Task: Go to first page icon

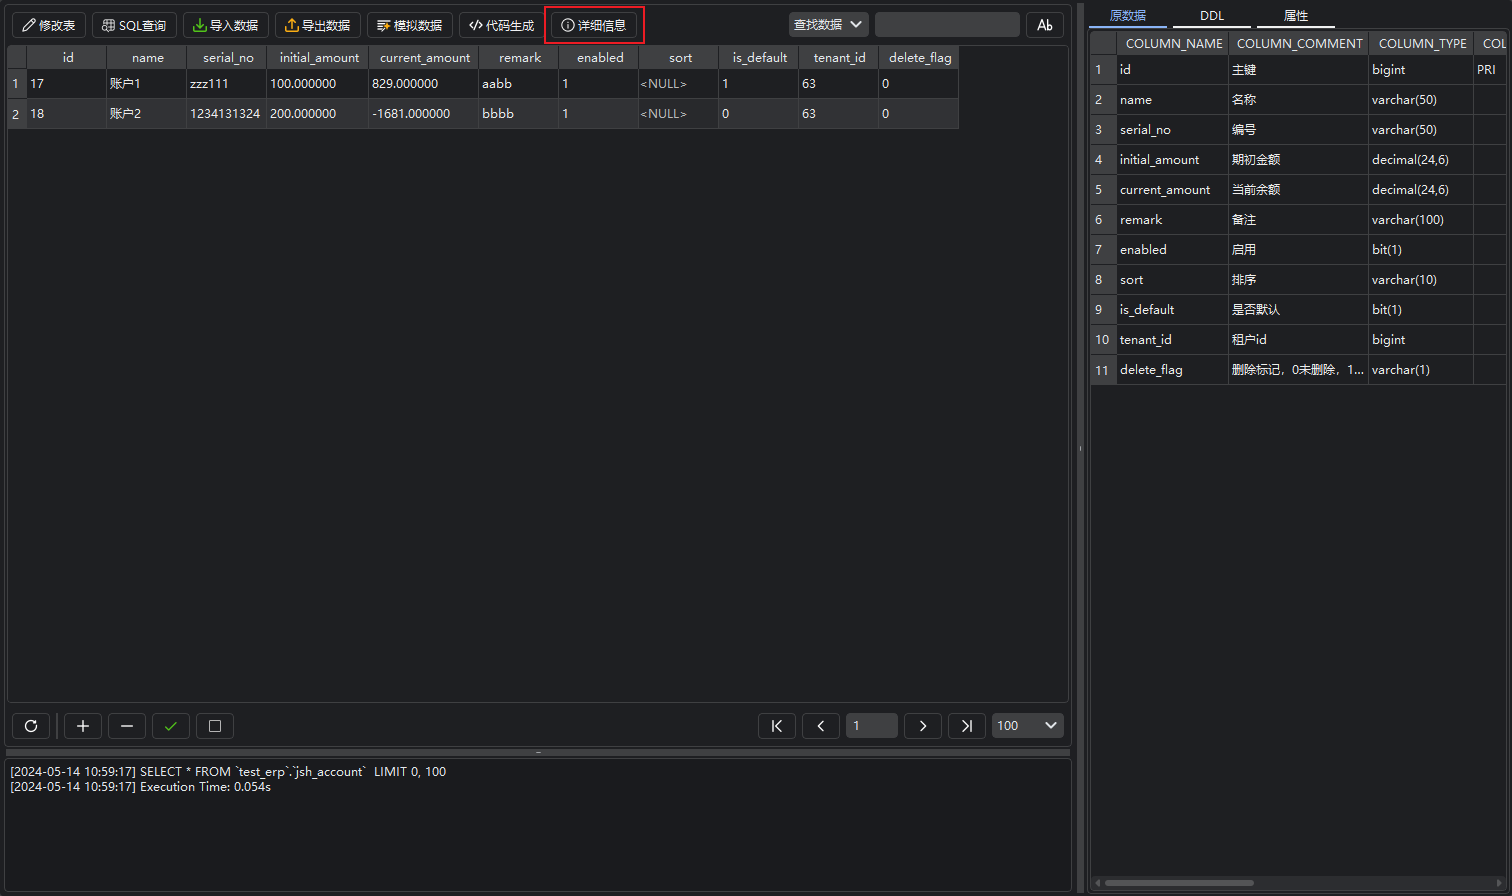Action: [777, 726]
